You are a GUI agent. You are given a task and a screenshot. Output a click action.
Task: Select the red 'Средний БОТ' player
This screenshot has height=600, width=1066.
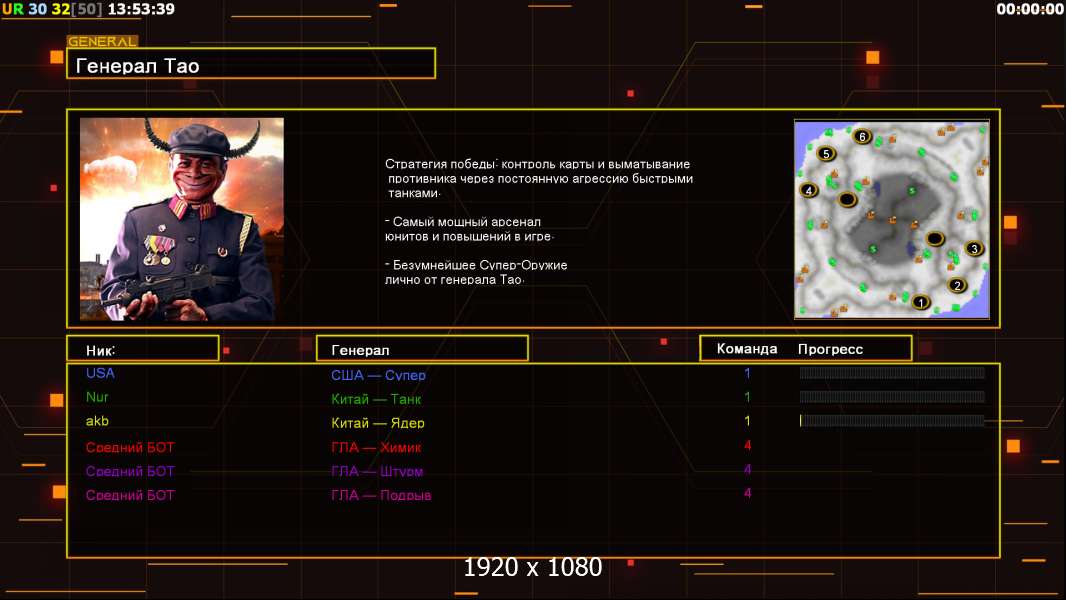coord(130,447)
